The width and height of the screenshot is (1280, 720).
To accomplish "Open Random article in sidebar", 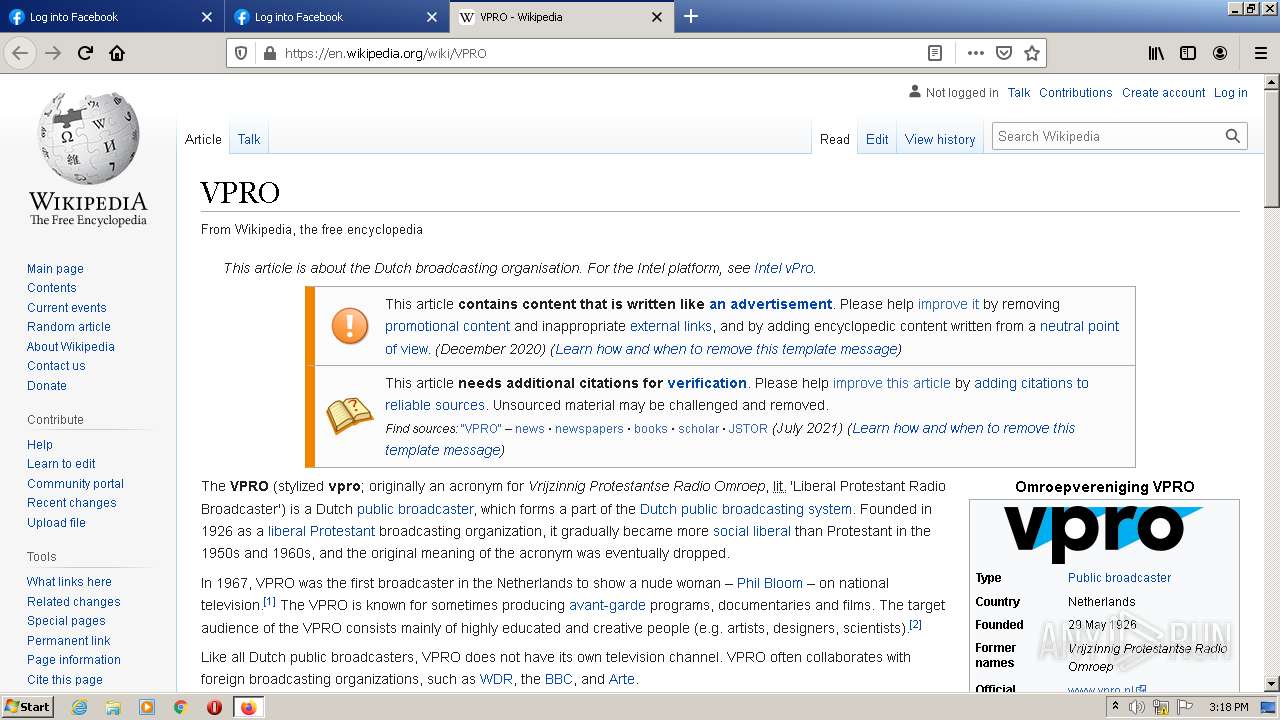I will [x=69, y=326].
